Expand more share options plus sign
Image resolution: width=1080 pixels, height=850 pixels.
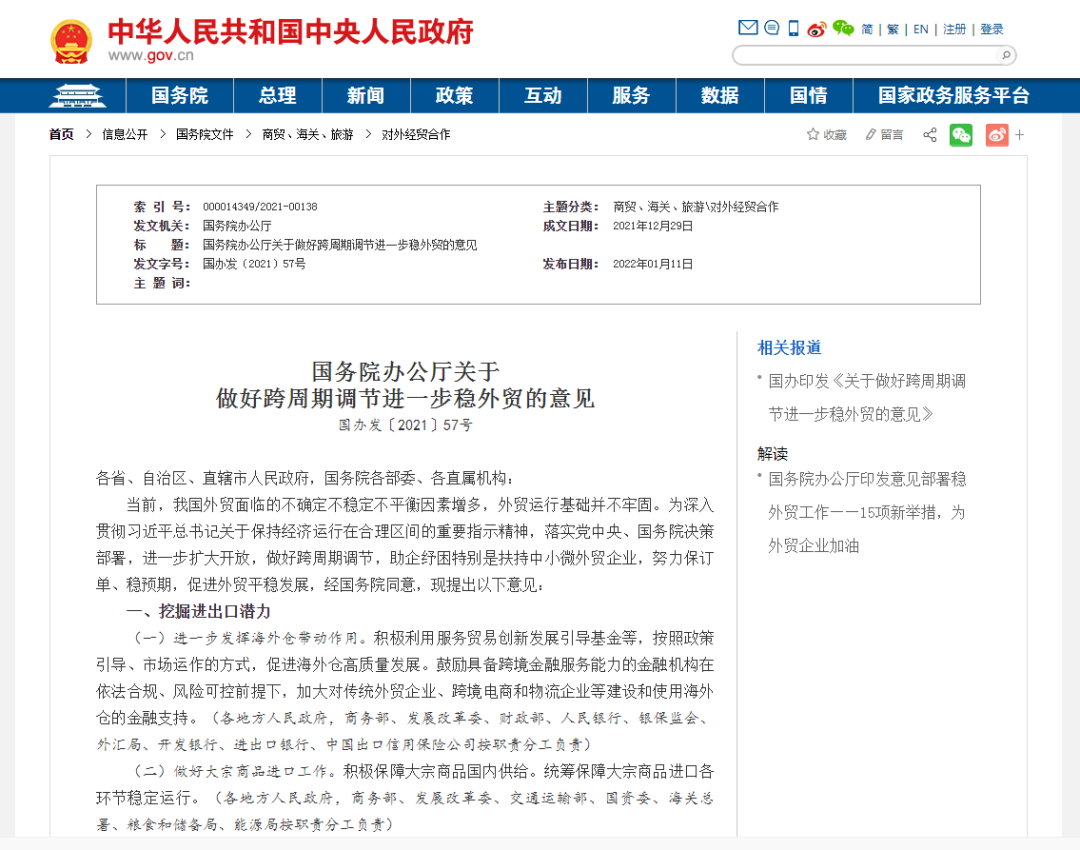tap(1020, 135)
